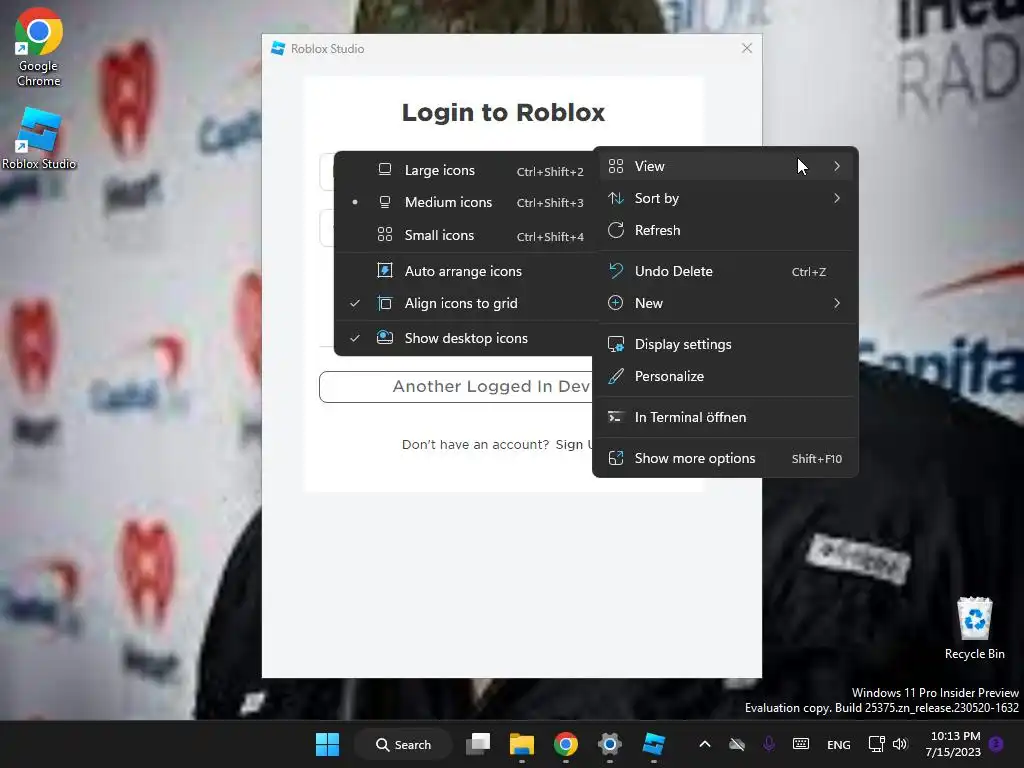Open Display settings

click(725, 344)
